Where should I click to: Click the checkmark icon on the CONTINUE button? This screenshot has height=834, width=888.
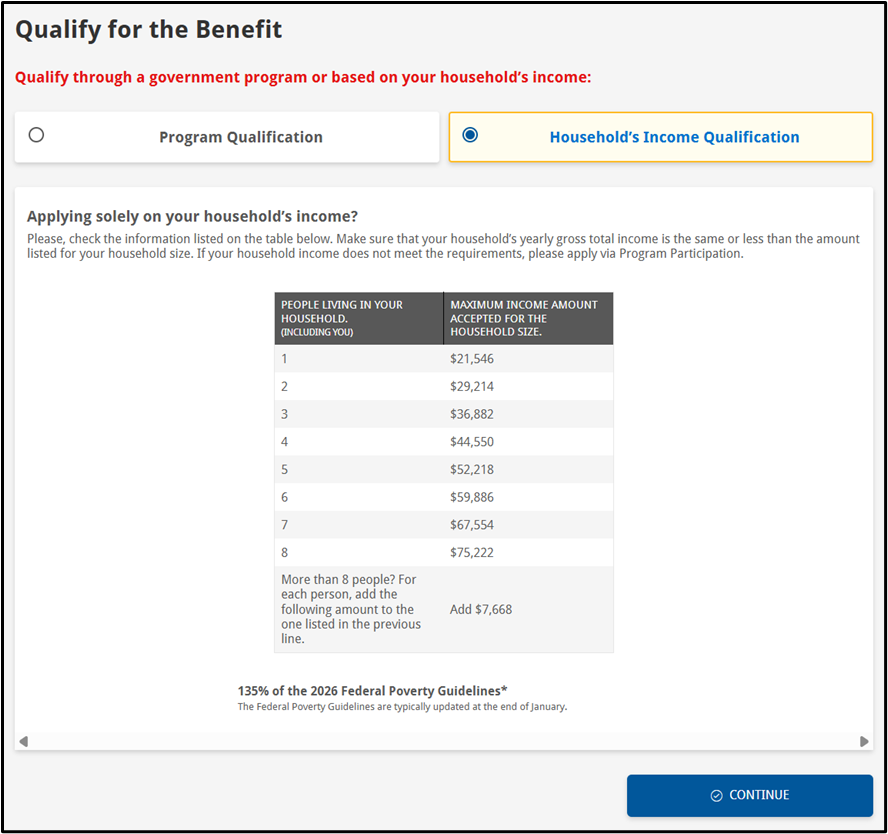coord(716,795)
